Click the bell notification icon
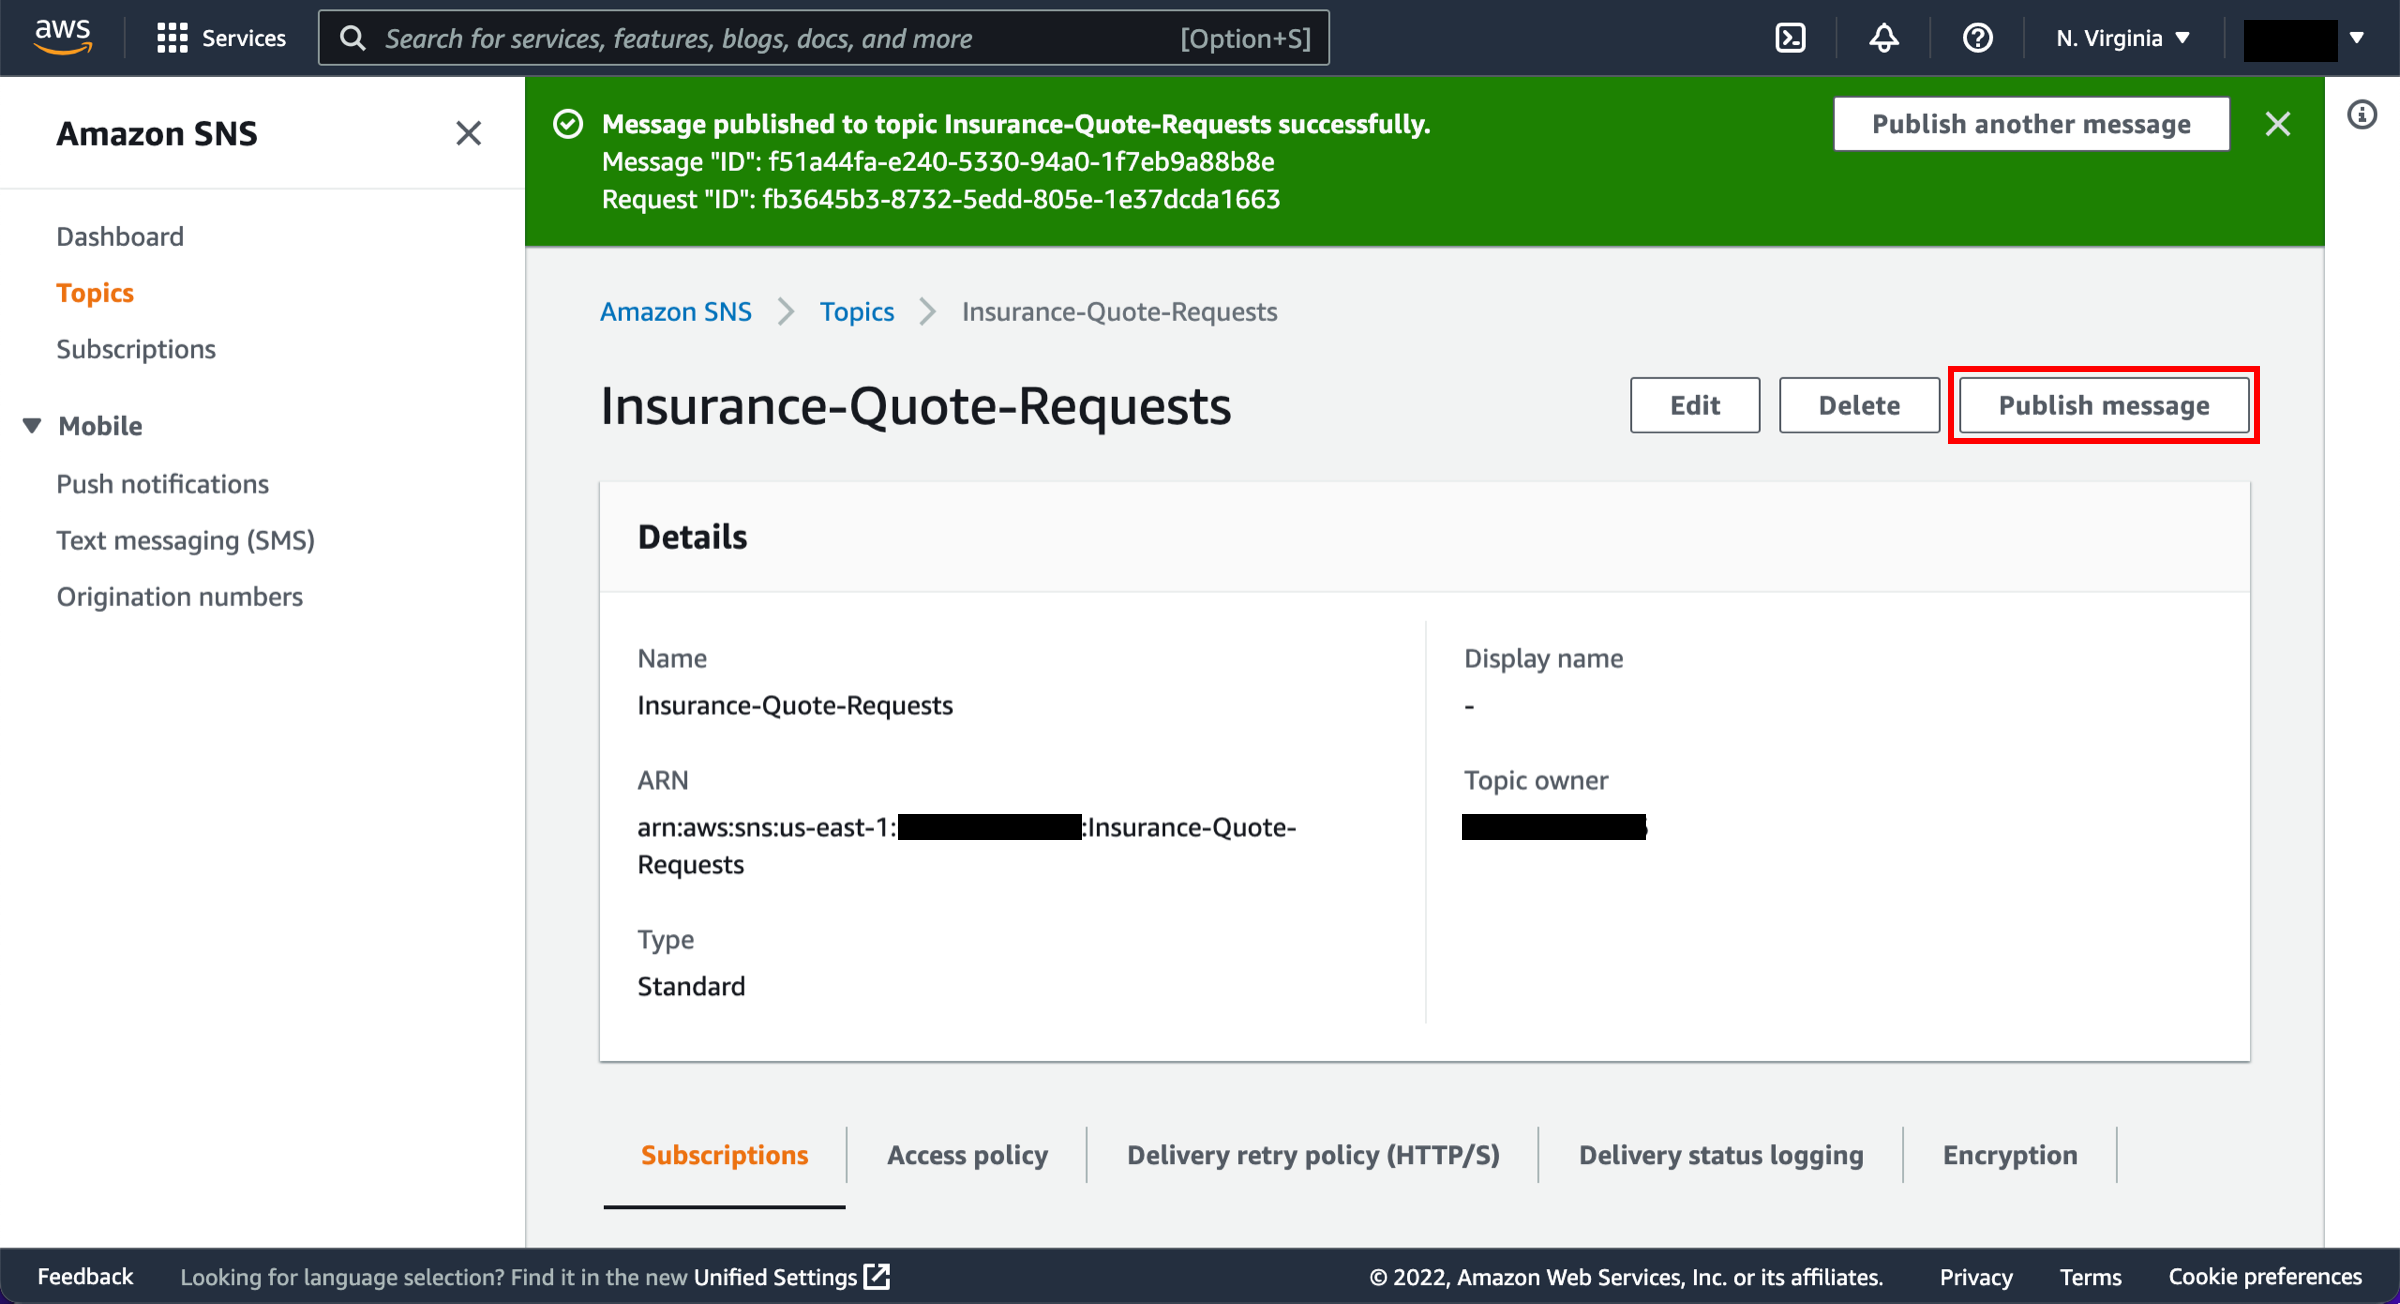Image resolution: width=2400 pixels, height=1304 pixels. [x=1883, y=37]
